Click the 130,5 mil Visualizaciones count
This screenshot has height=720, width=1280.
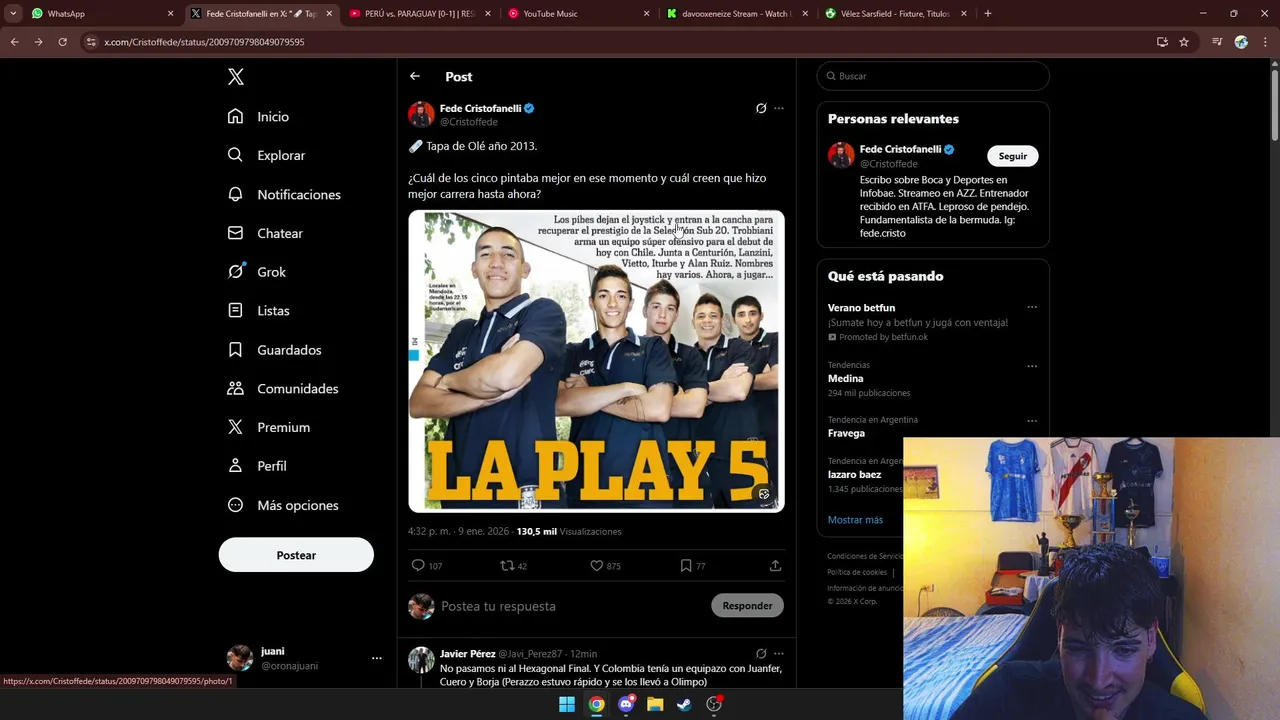(569, 532)
